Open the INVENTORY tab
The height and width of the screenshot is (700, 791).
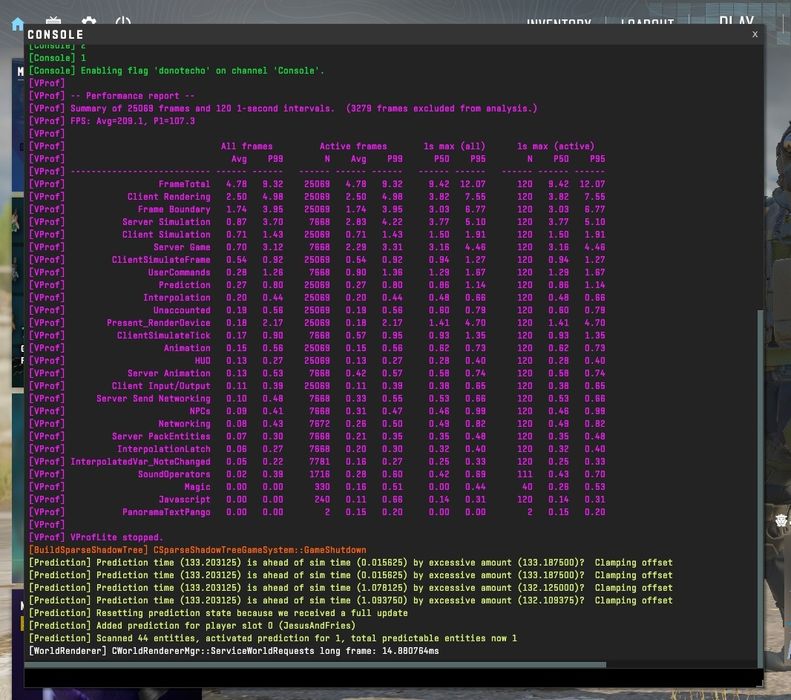[558, 21]
